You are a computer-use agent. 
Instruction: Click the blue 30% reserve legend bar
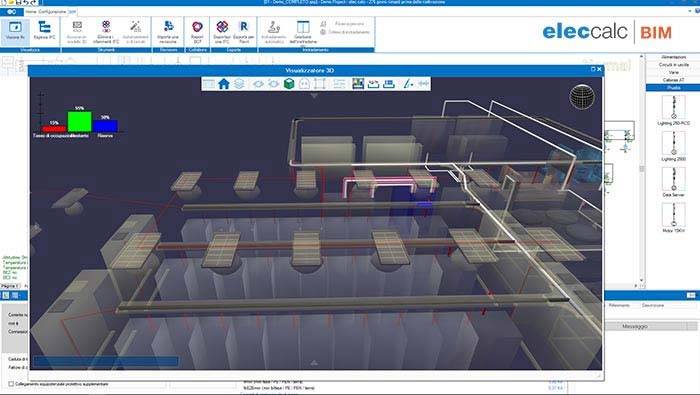pos(105,126)
